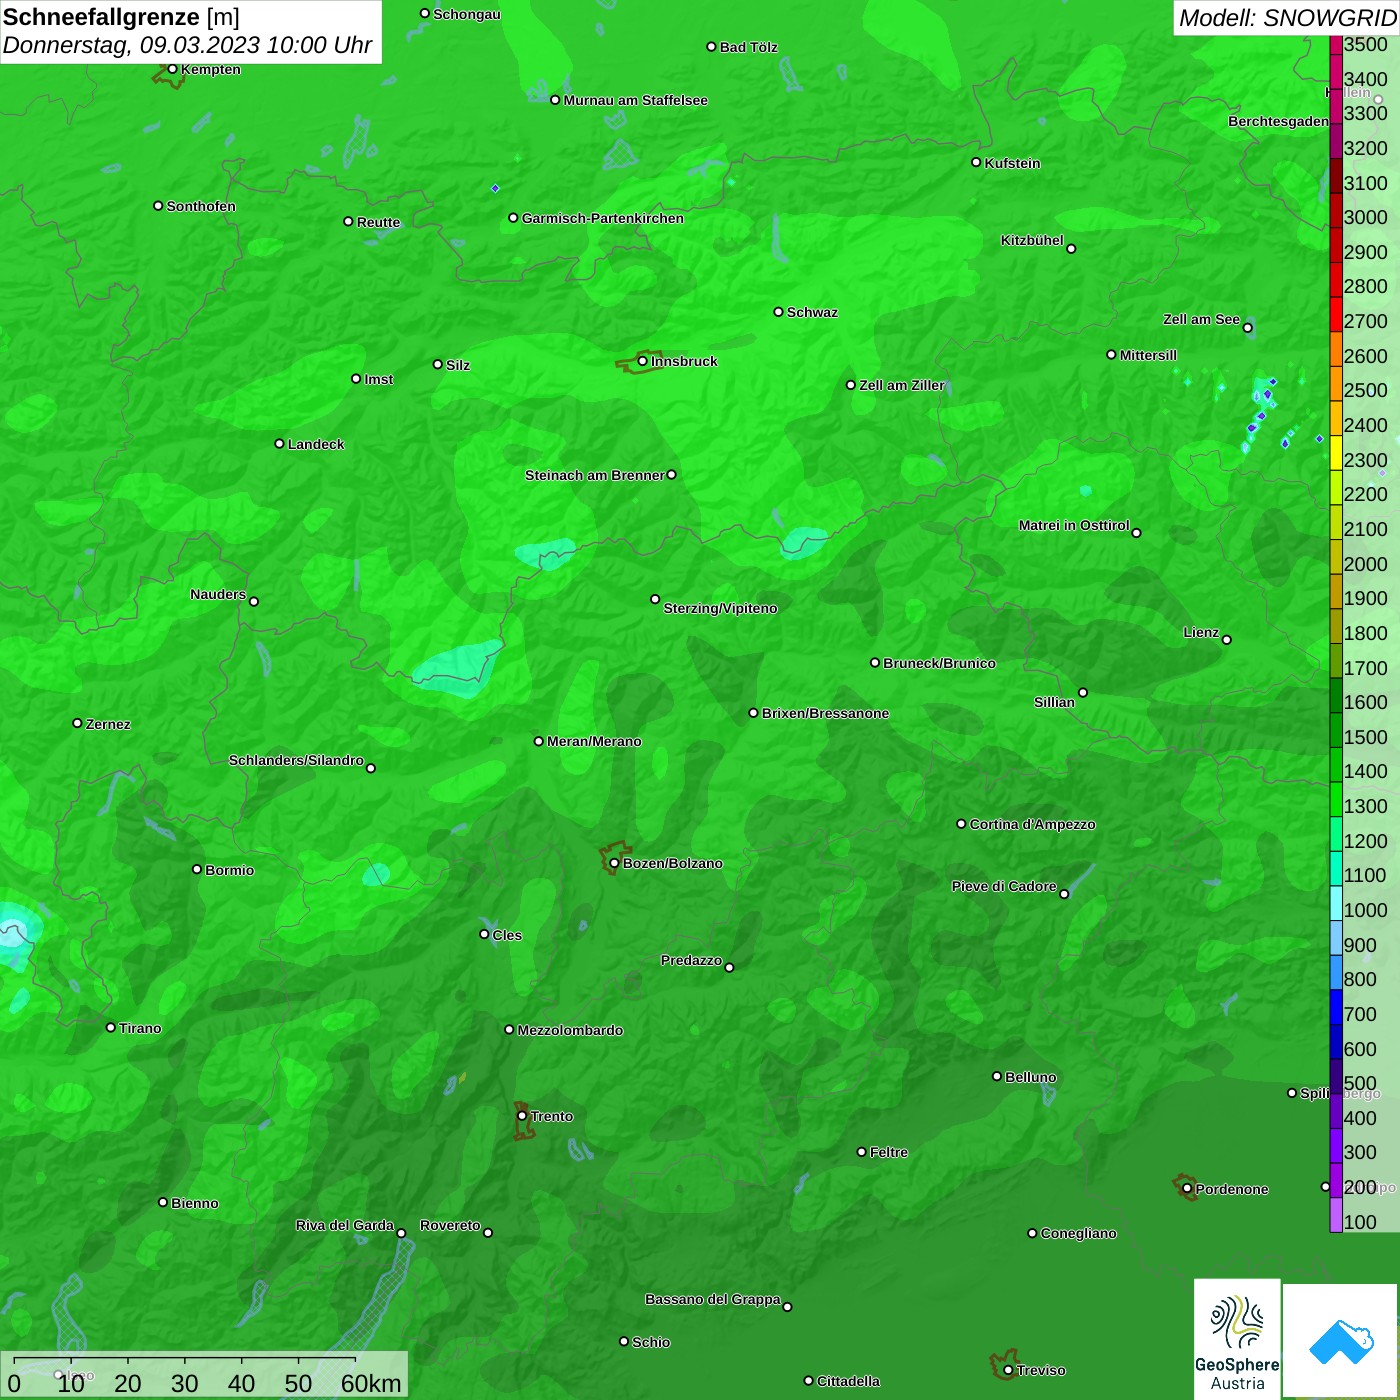Click the GeoSphere Austria logo
The image size is (1400, 1400).
pos(1237,1338)
